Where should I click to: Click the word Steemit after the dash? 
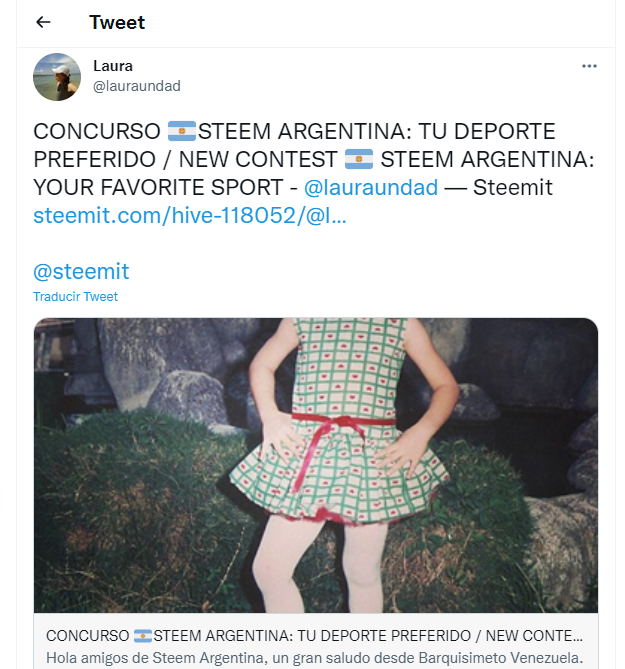513,187
